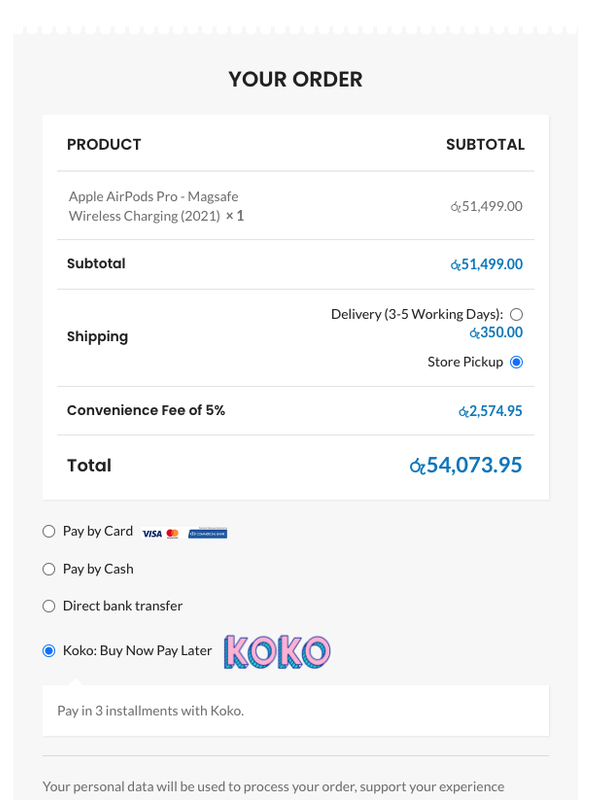Choose the Pay by Cash radio option

coord(49,569)
